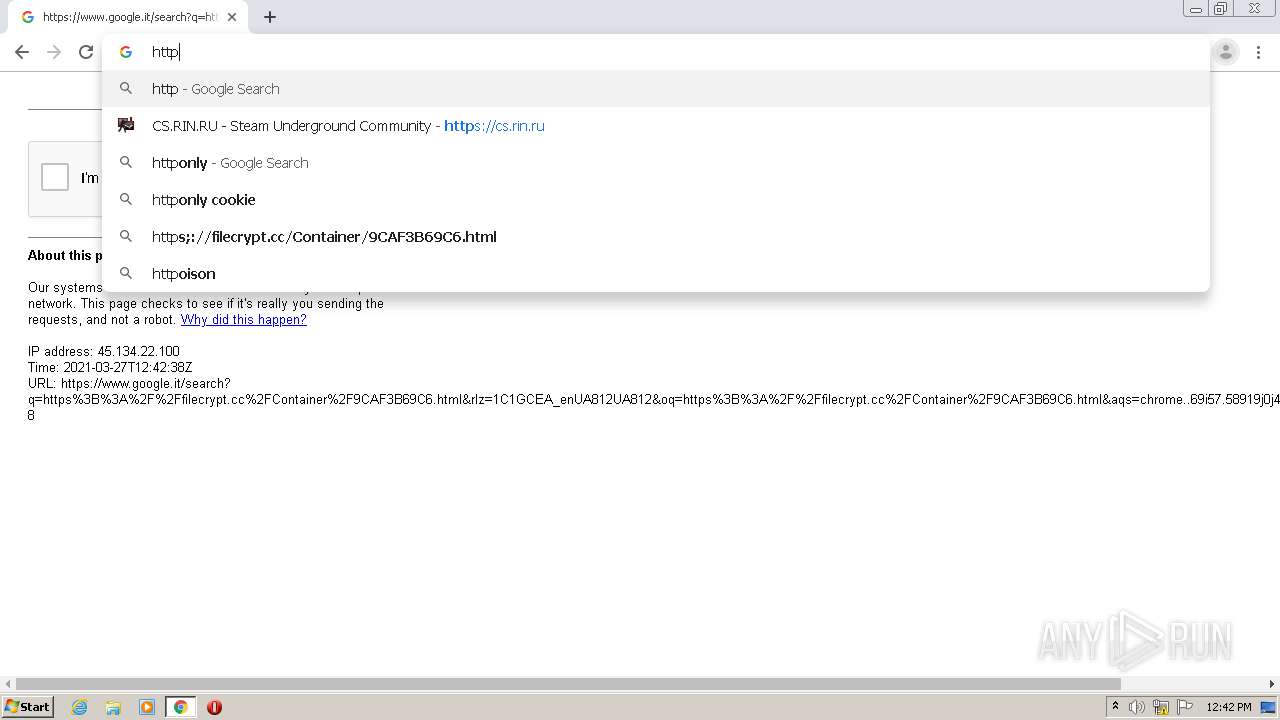Open Windows Media Player from taskbar

tap(147, 707)
